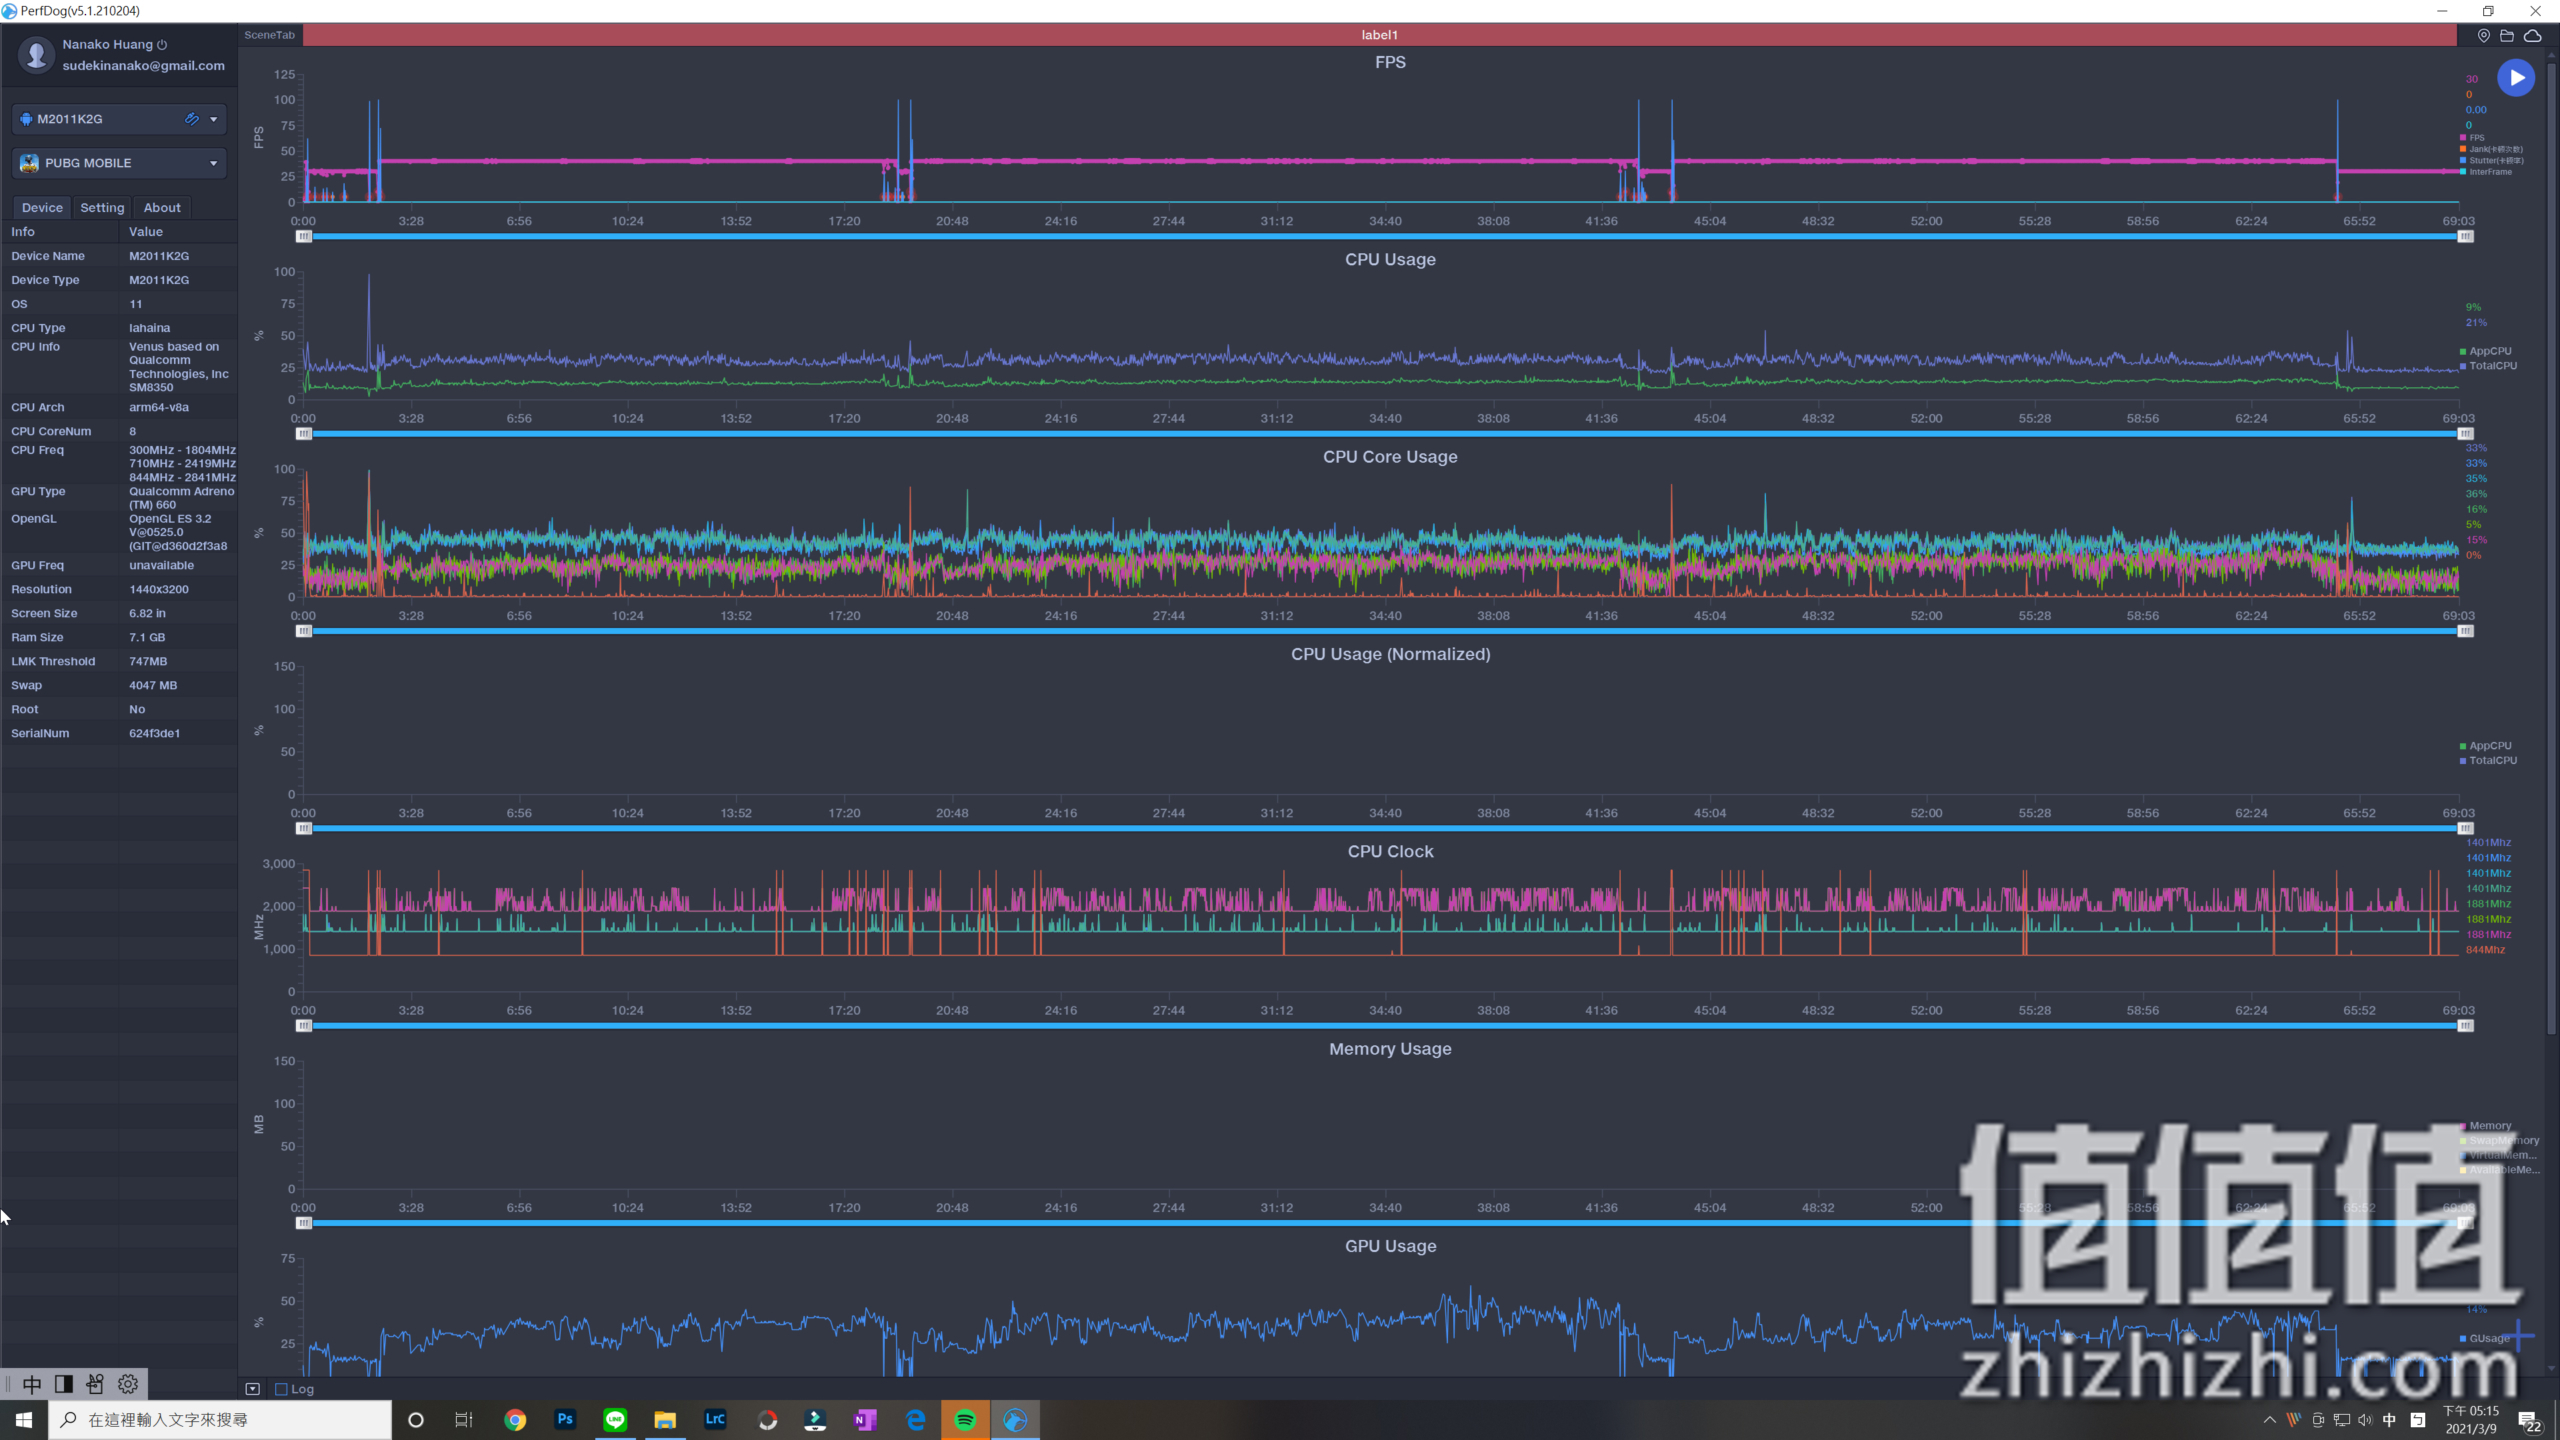The image size is (2560, 1440).
Task: Show hidden system tray icons
Action: 2269,1420
